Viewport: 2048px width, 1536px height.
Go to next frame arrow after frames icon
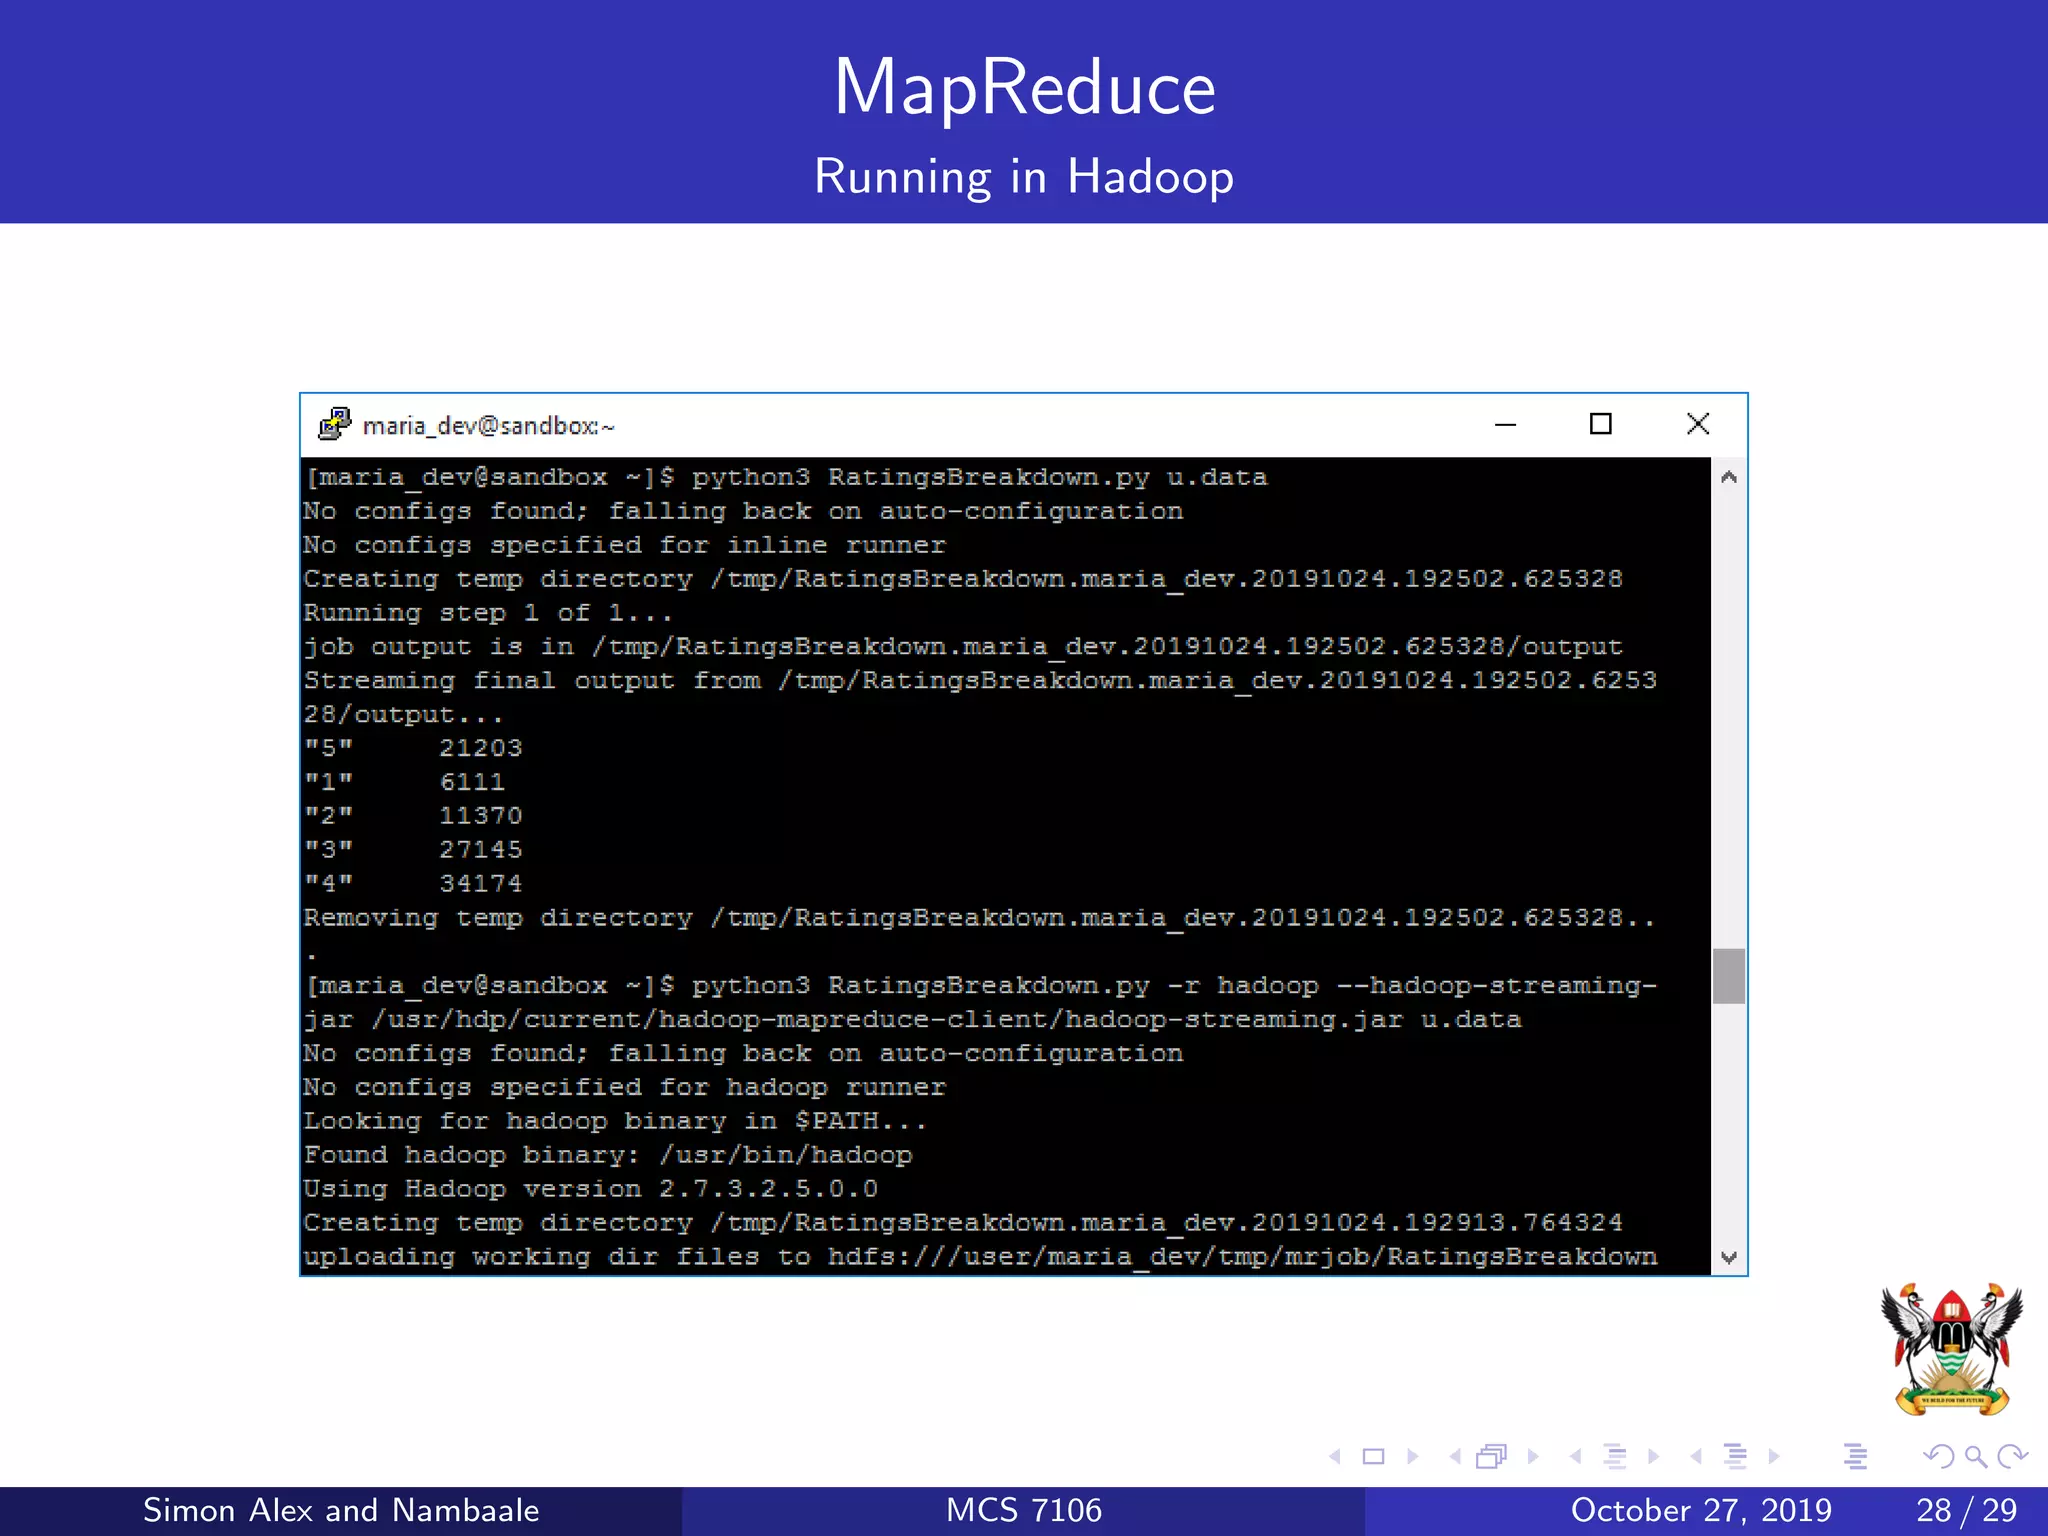tap(1533, 1457)
